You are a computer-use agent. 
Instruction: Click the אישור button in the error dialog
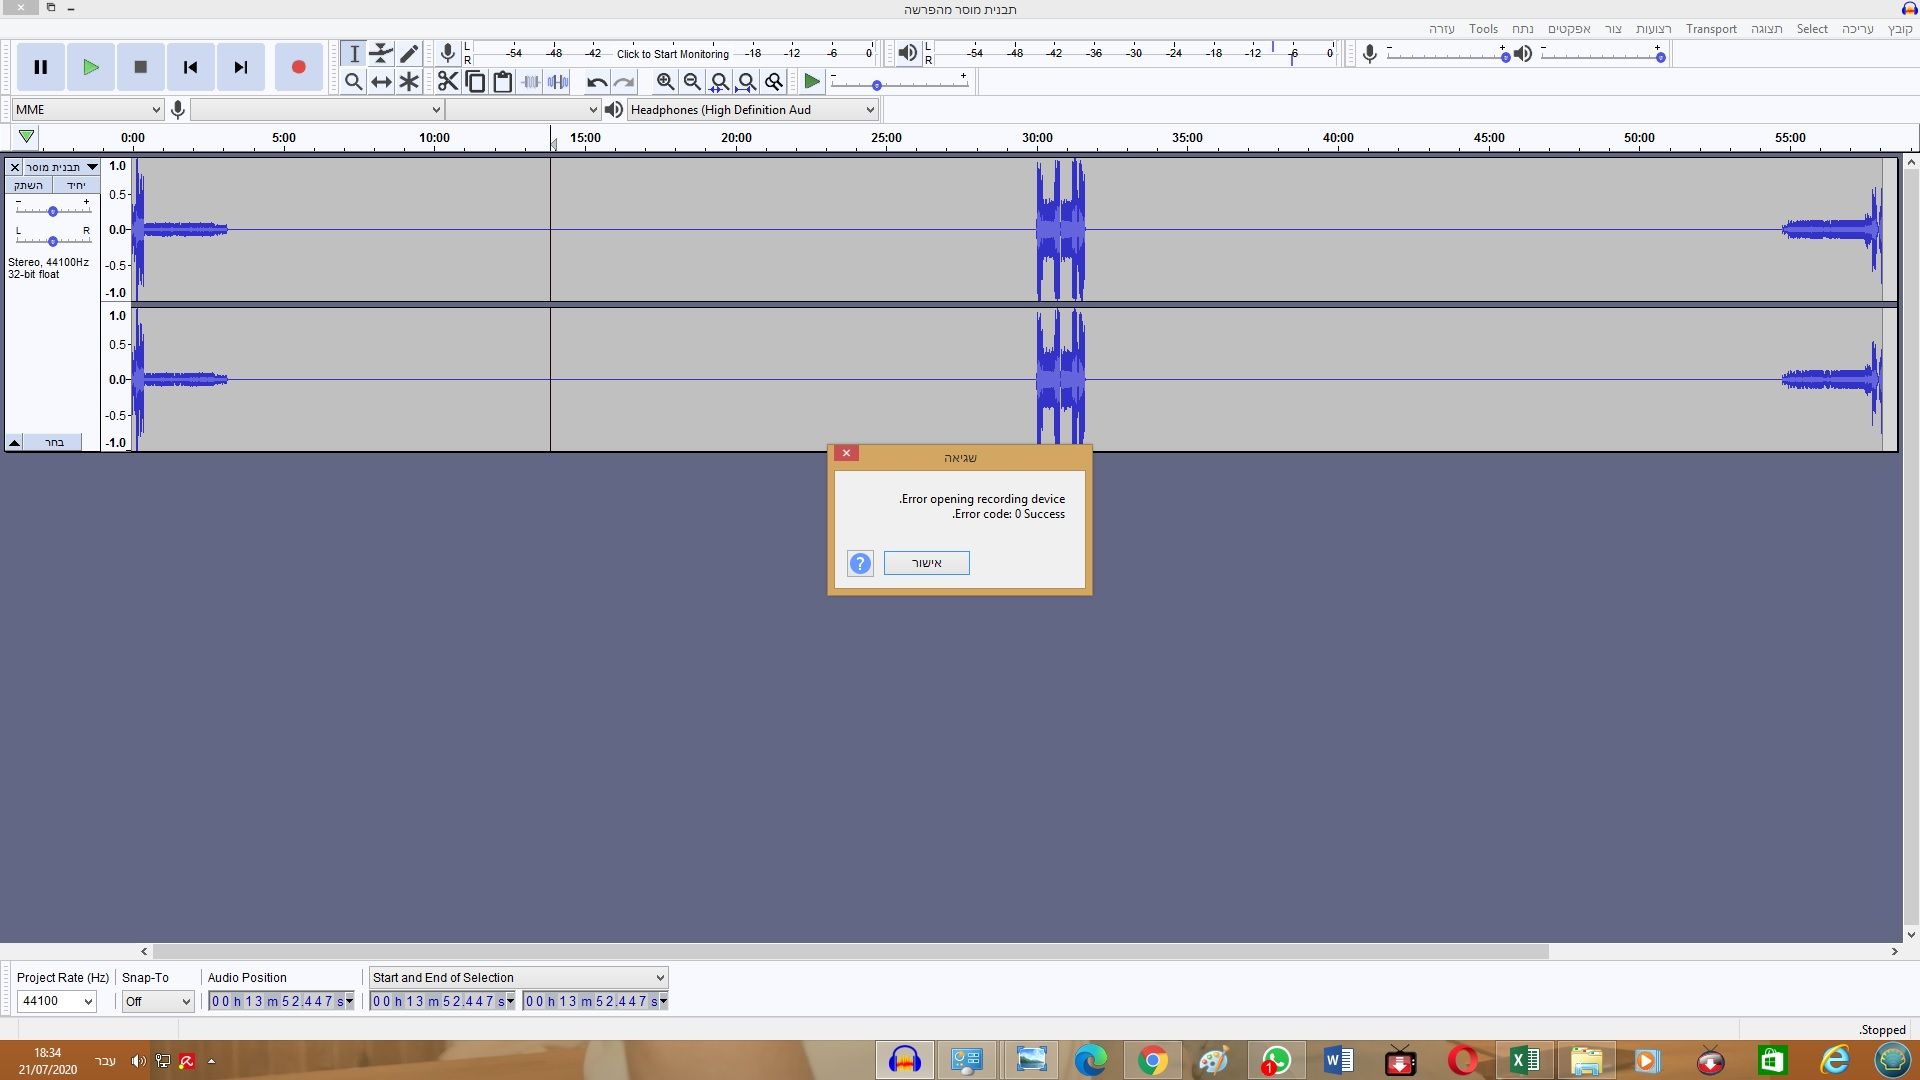pyautogui.click(x=926, y=563)
